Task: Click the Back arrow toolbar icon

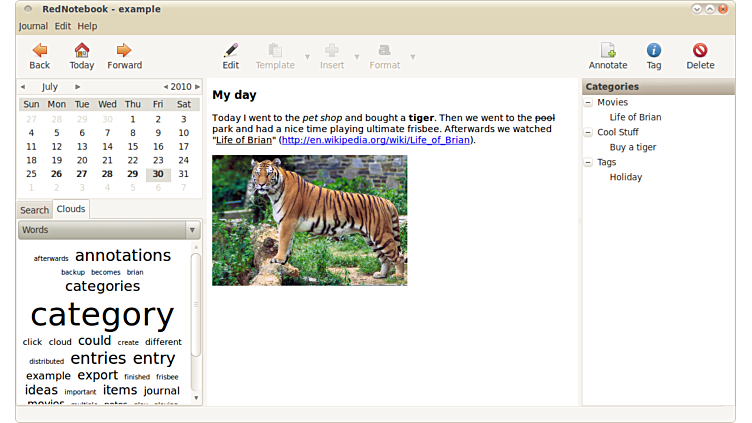Action: click(39, 50)
